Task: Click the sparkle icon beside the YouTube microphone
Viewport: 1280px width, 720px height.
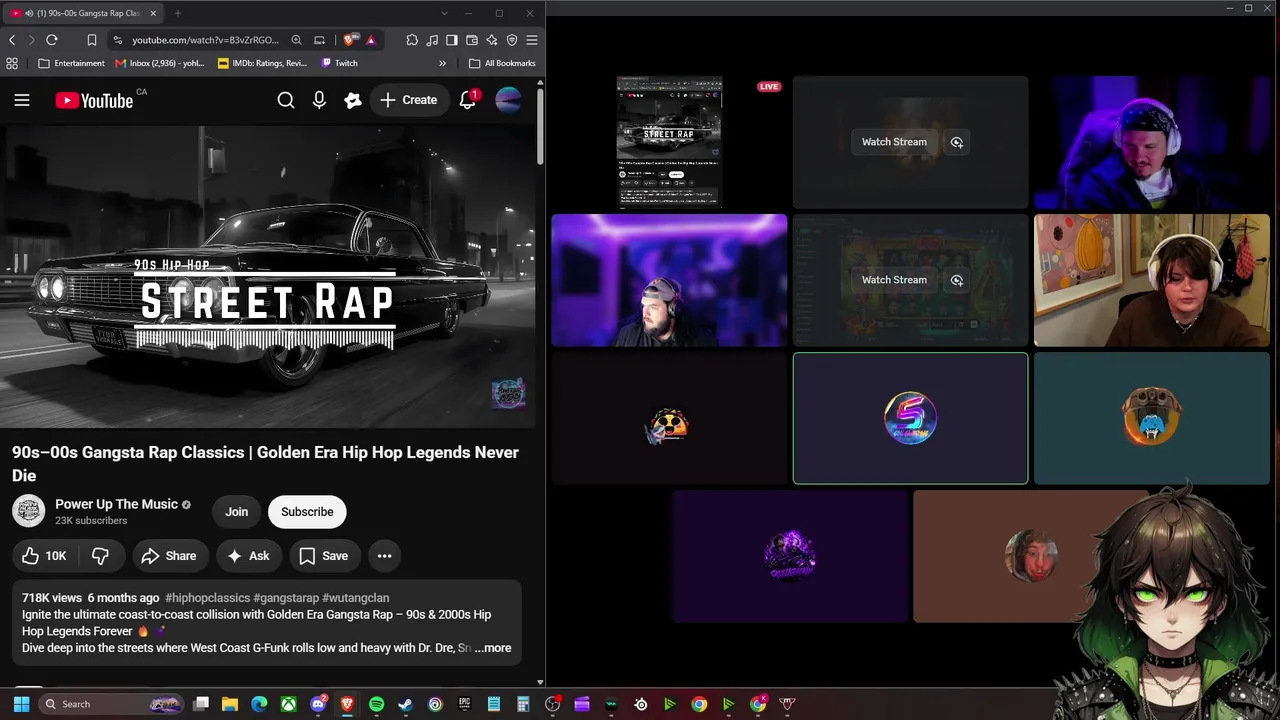Action: (x=352, y=100)
